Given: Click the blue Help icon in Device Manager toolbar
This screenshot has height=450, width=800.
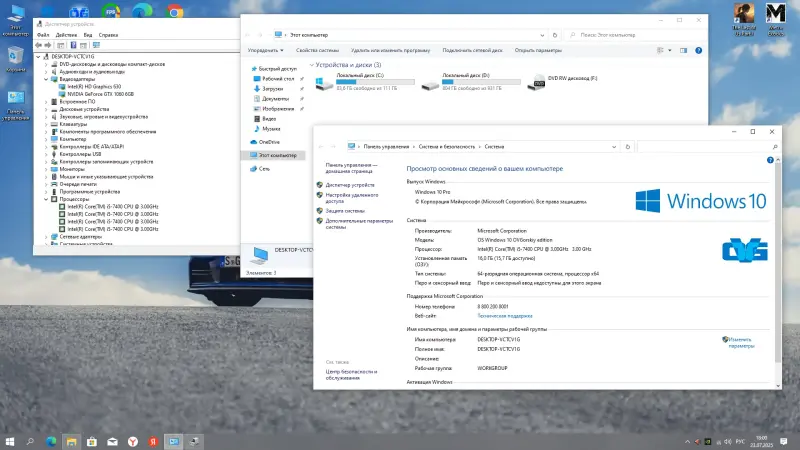Looking at the screenshot, I should pyautogui.click(x=73, y=45).
